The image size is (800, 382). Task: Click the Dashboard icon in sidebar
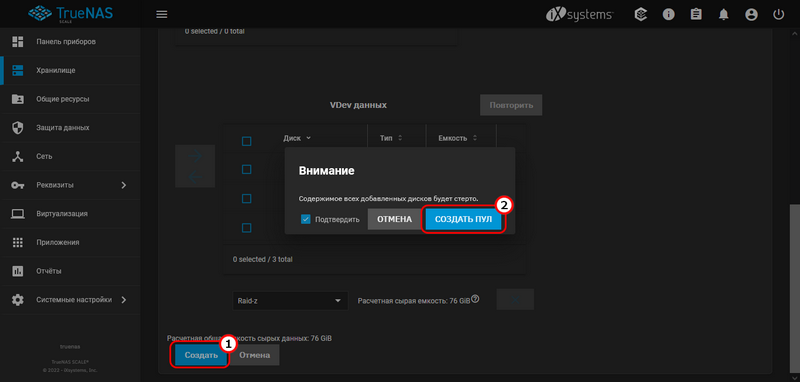18,41
